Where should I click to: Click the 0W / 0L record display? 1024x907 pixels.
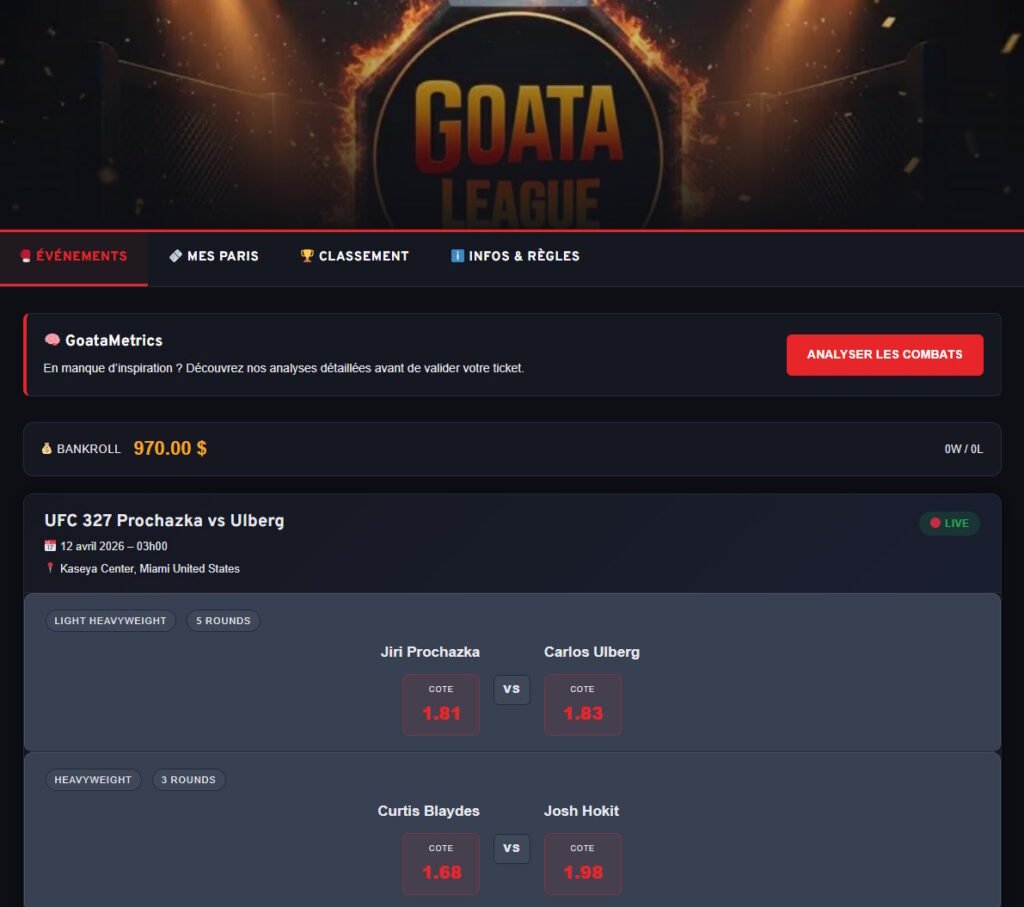pyautogui.click(x=963, y=449)
